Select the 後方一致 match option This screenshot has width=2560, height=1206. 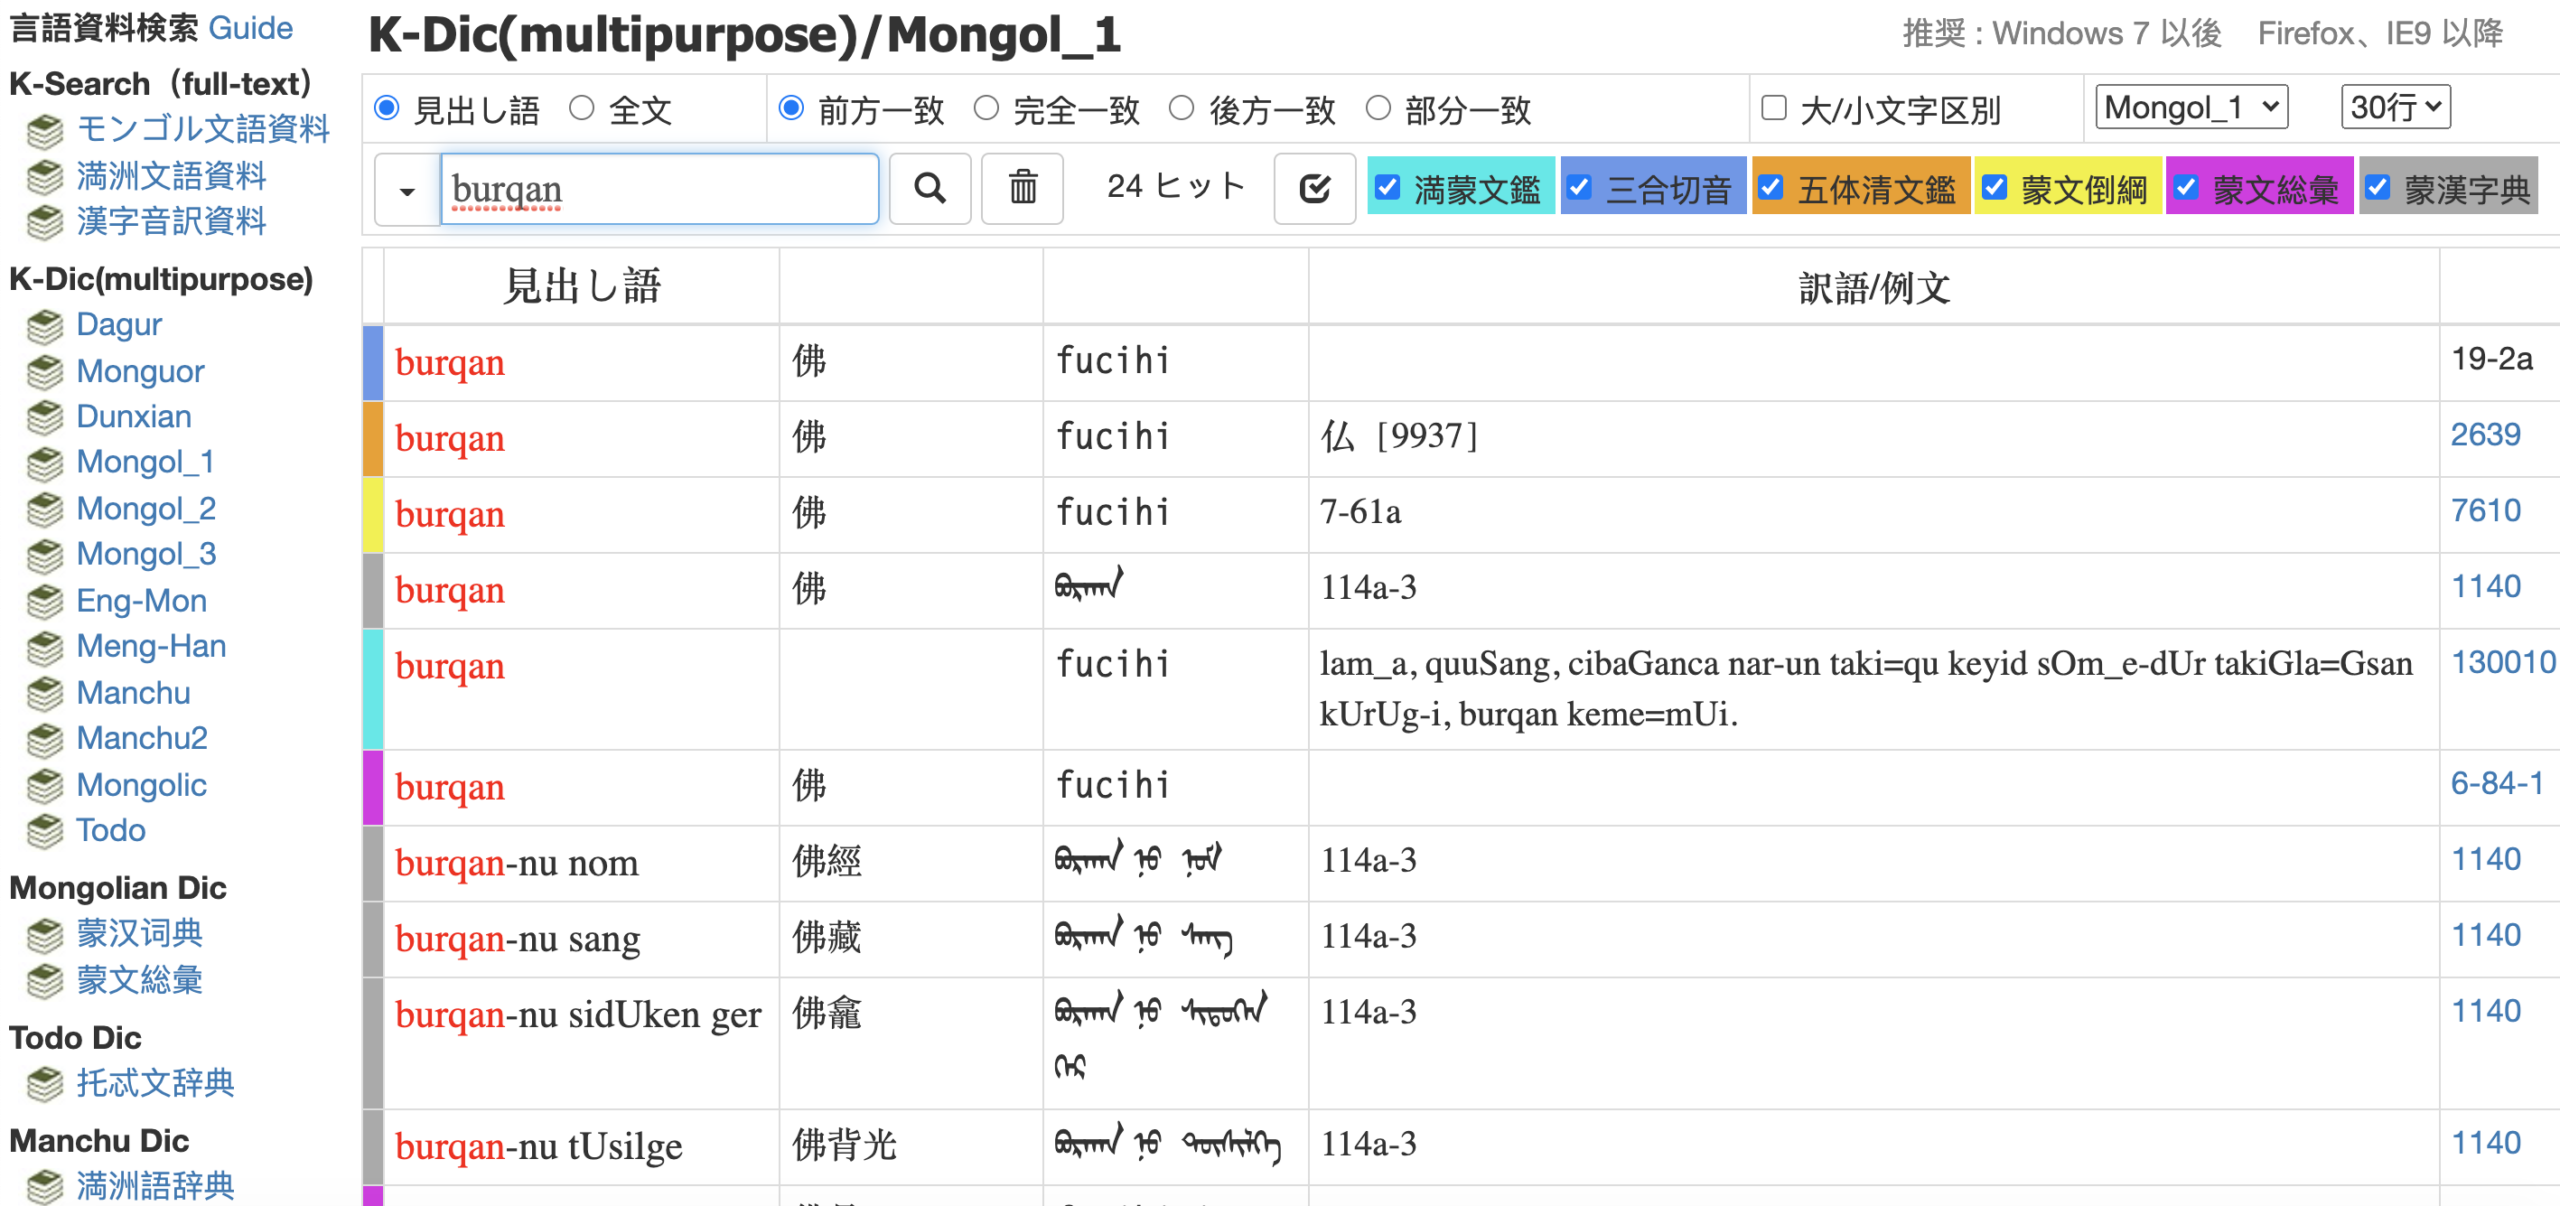point(1182,108)
